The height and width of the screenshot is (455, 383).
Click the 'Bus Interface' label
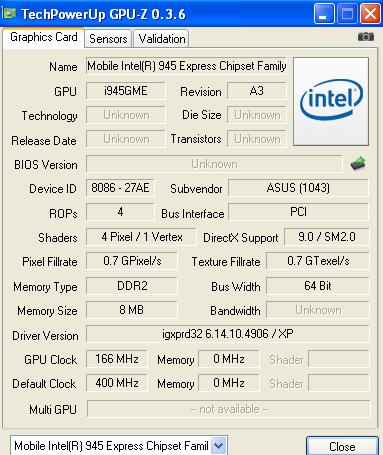coord(193,214)
